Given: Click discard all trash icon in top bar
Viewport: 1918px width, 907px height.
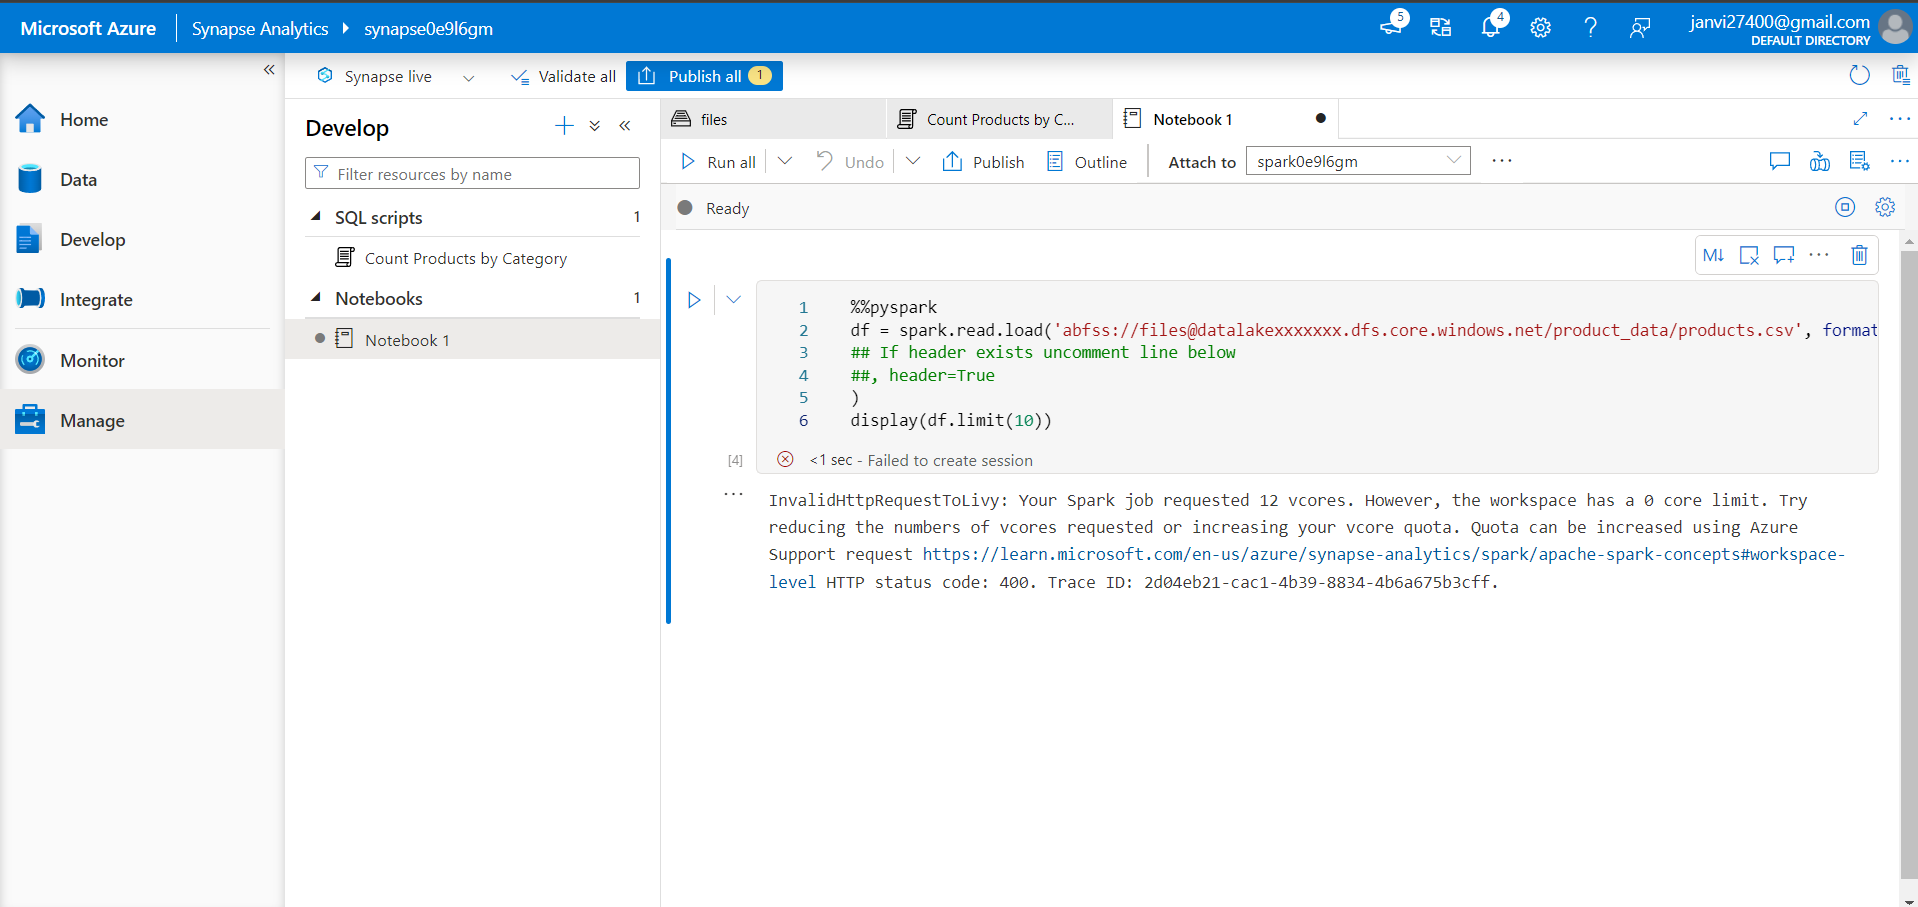Looking at the screenshot, I should [x=1900, y=75].
